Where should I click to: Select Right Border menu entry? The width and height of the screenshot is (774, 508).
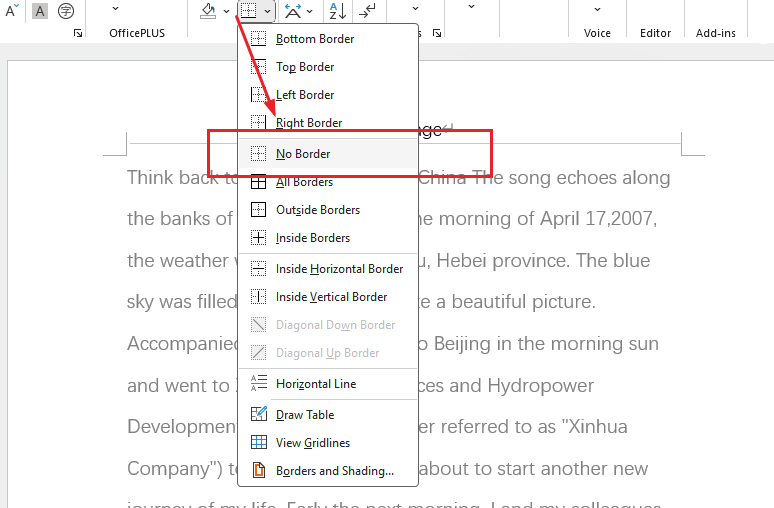click(328, 122)
